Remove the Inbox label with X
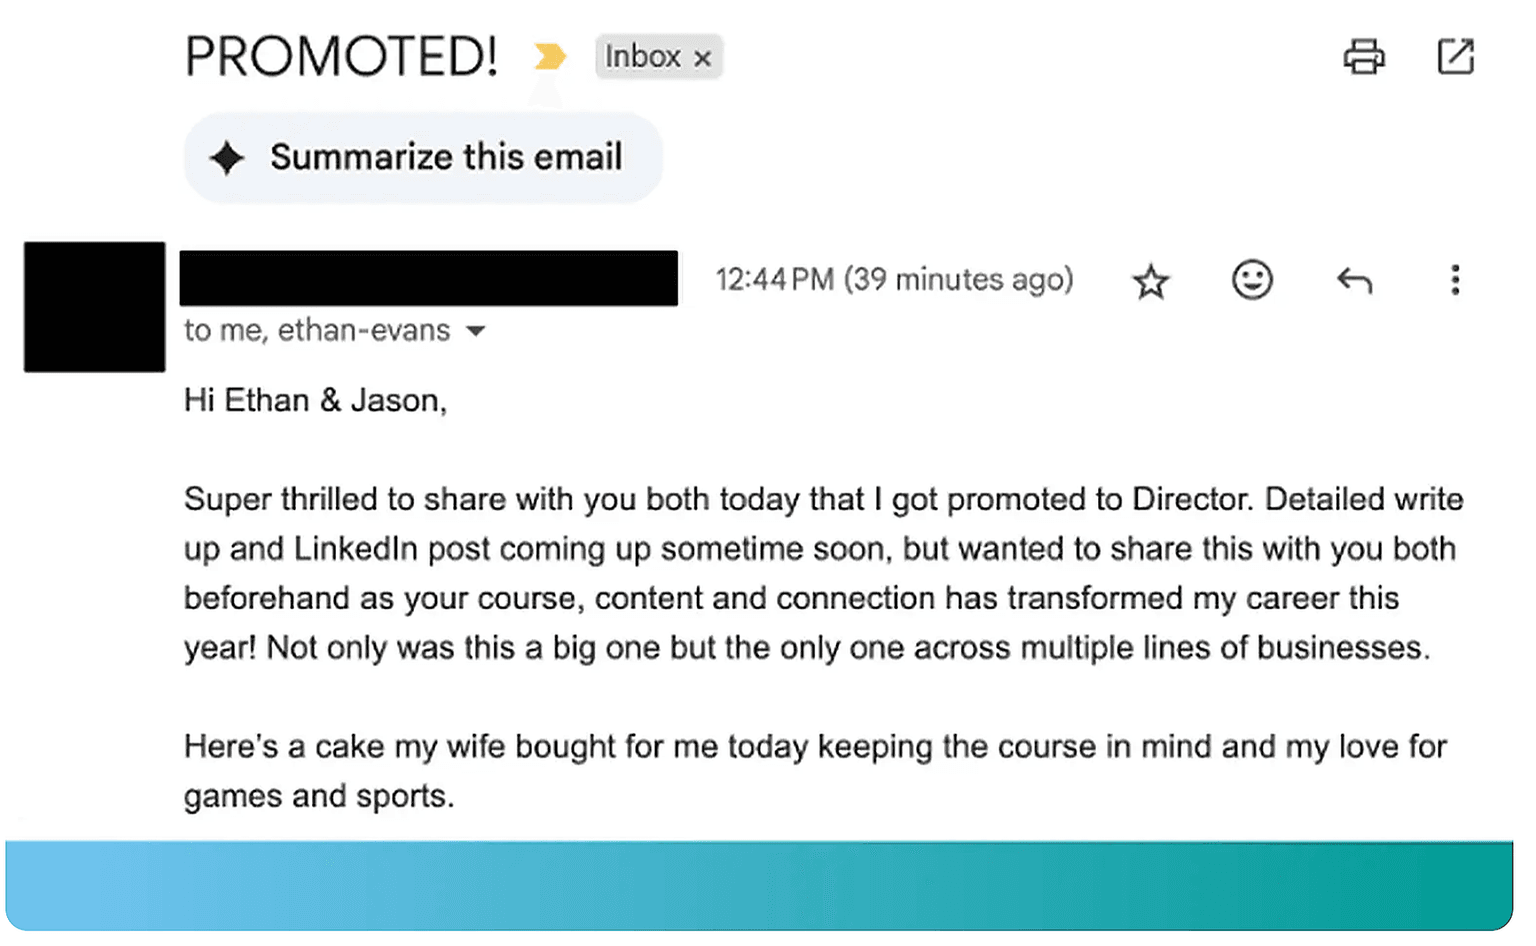This screenshot has height=946, width=1536. 703,58
